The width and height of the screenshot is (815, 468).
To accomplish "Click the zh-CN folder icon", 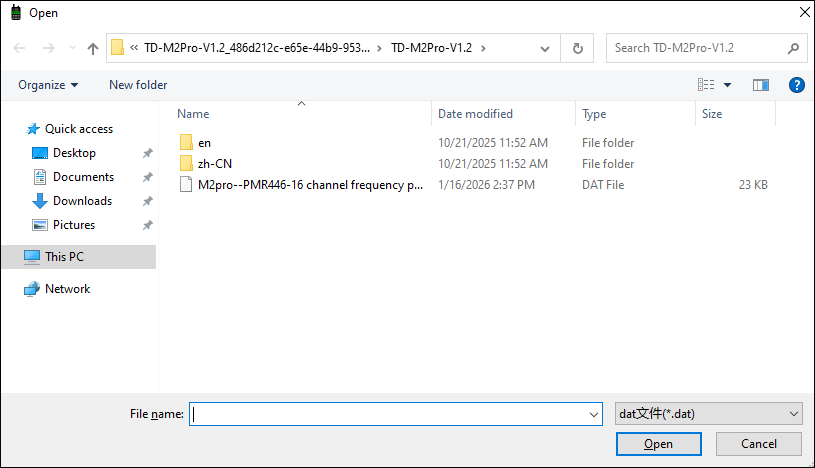I will [186, 163].
